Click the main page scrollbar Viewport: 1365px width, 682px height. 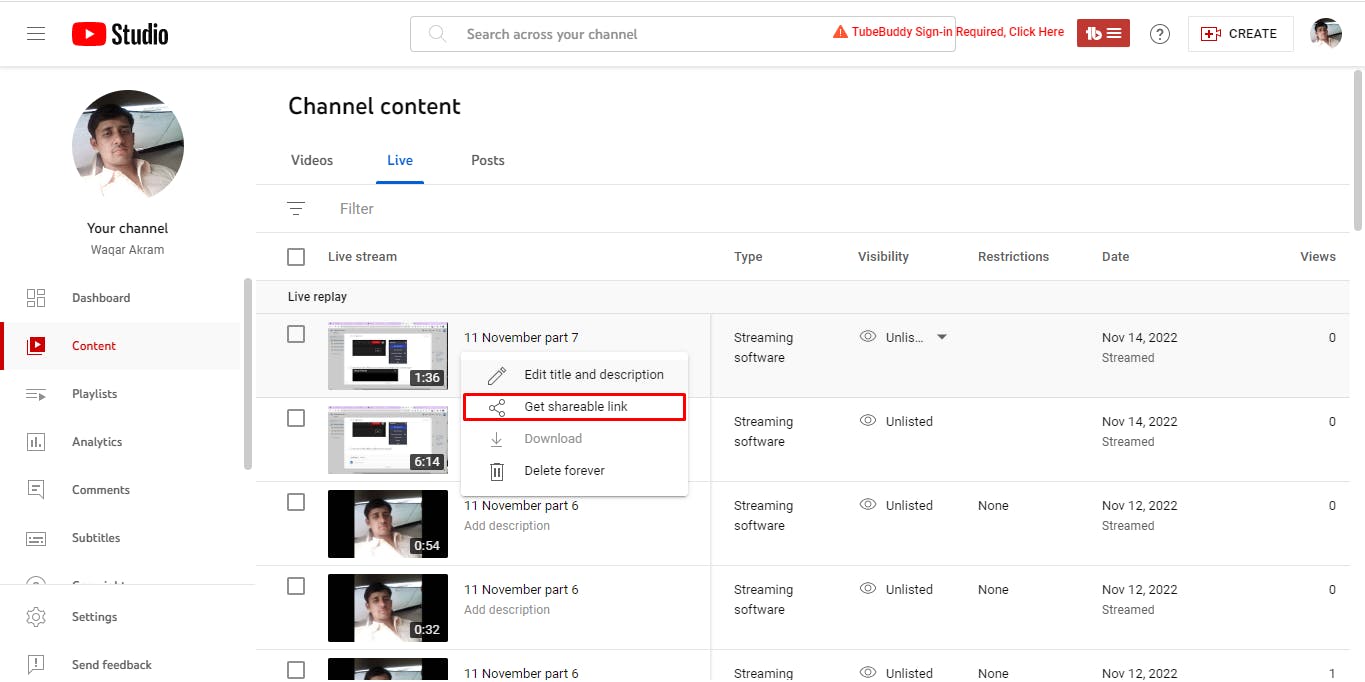pos(1358,150)
